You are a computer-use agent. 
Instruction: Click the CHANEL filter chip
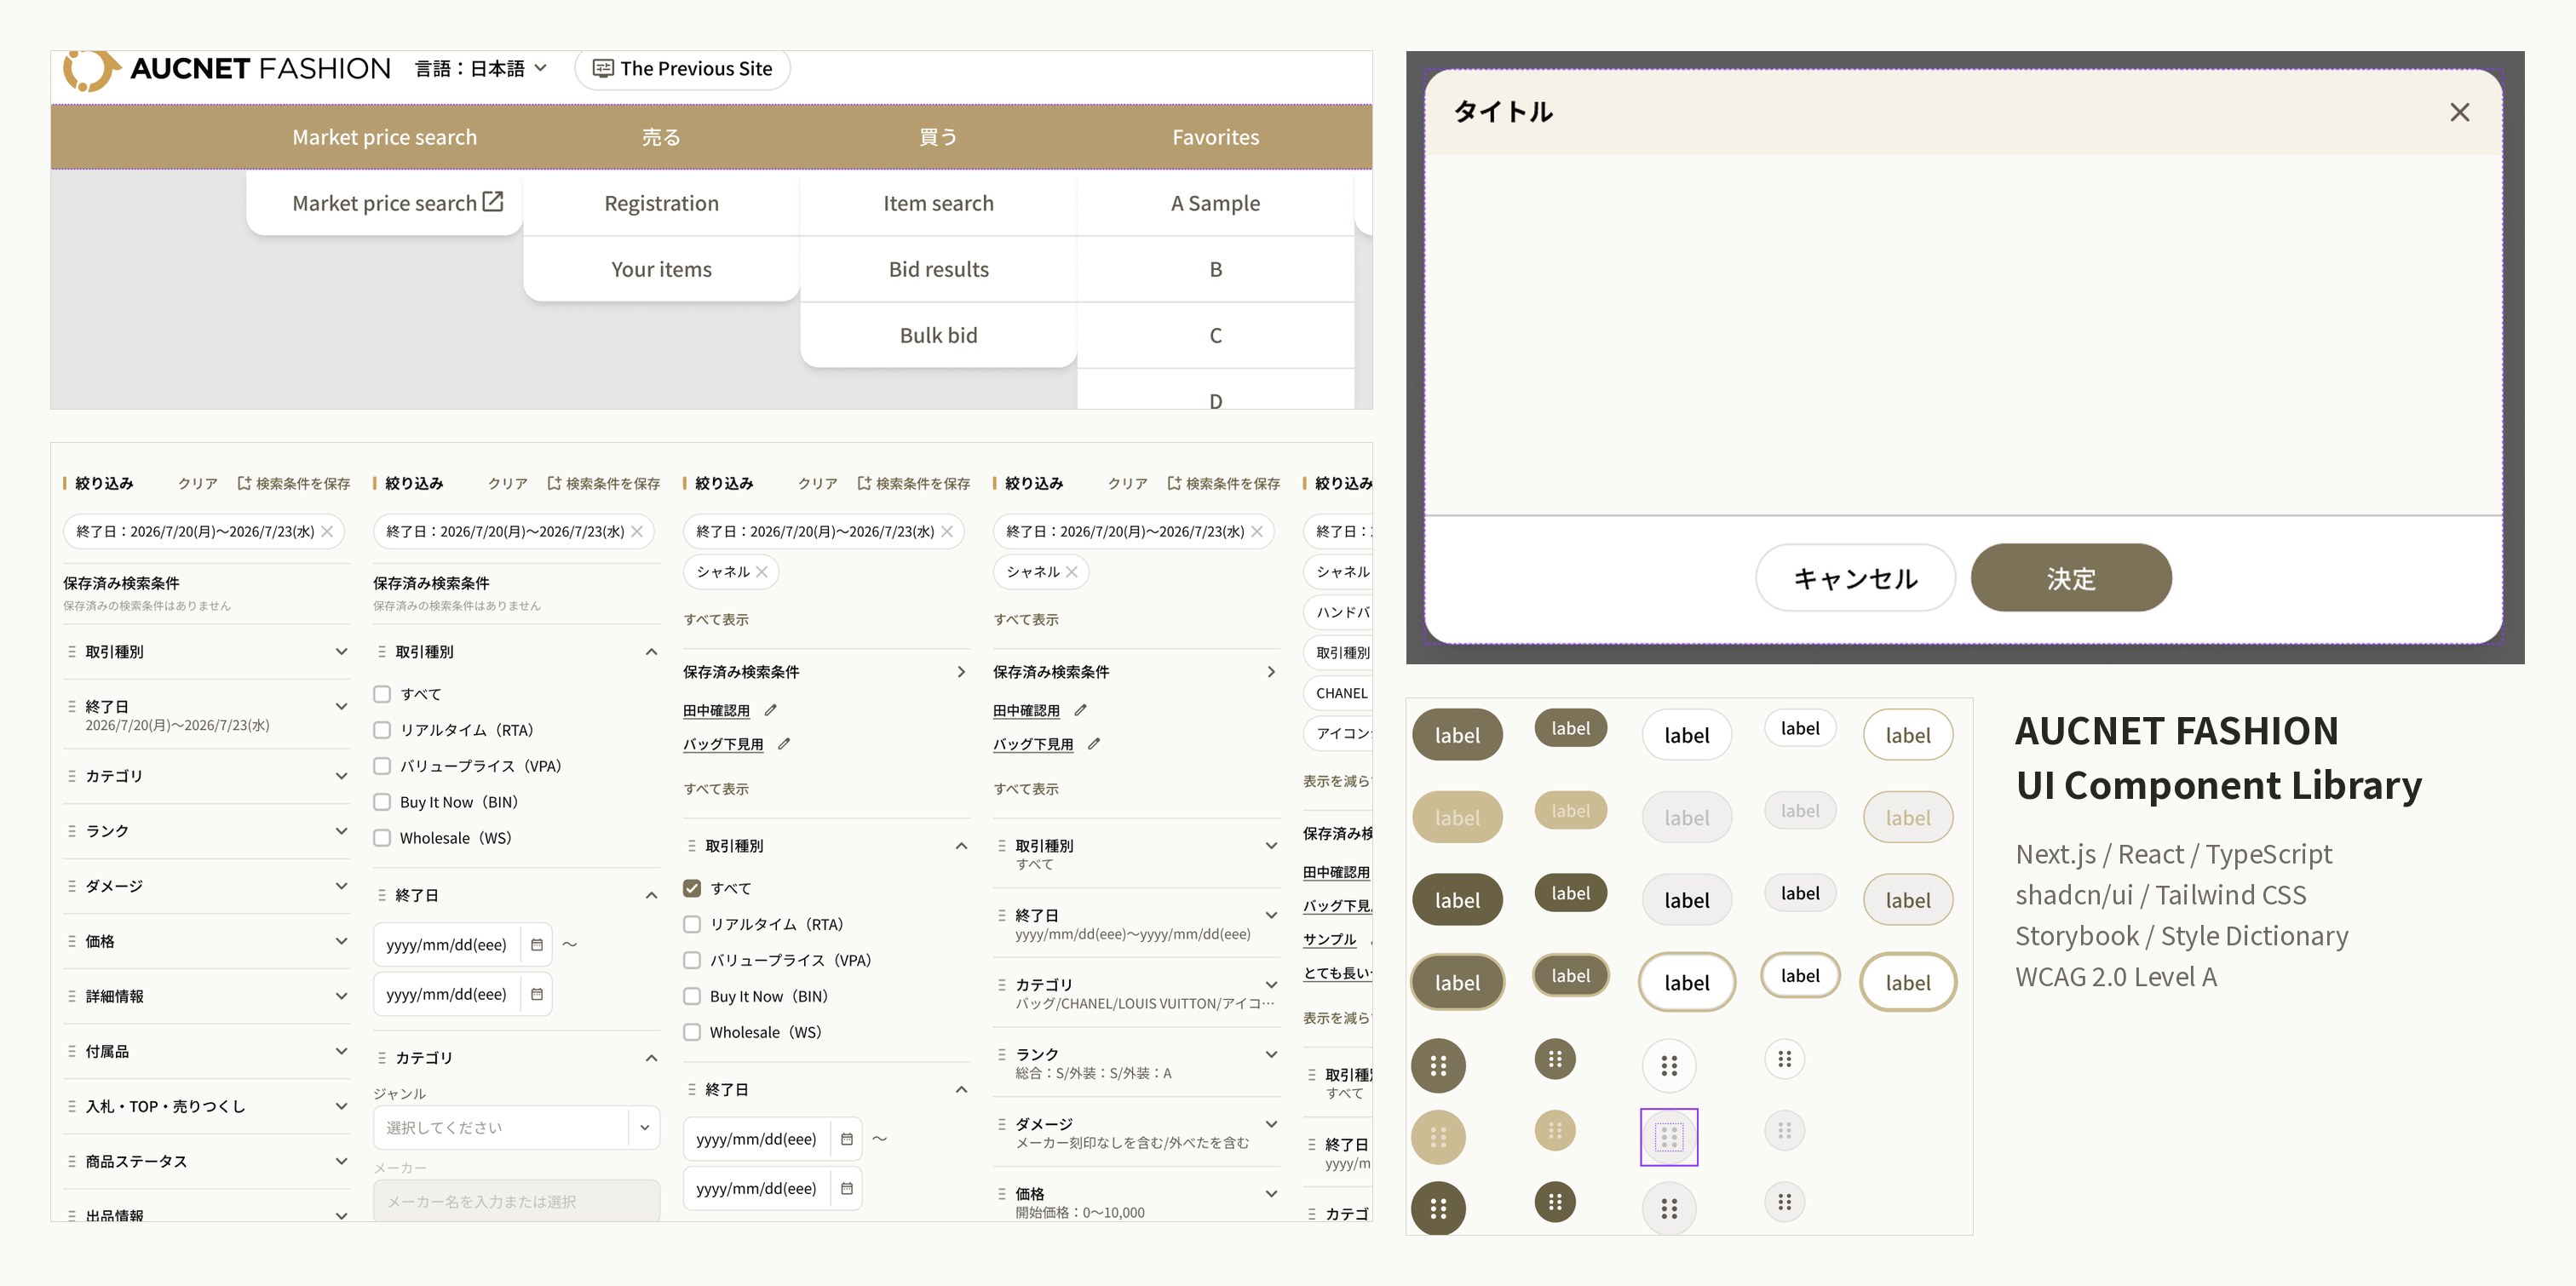tap(1338, 693)
